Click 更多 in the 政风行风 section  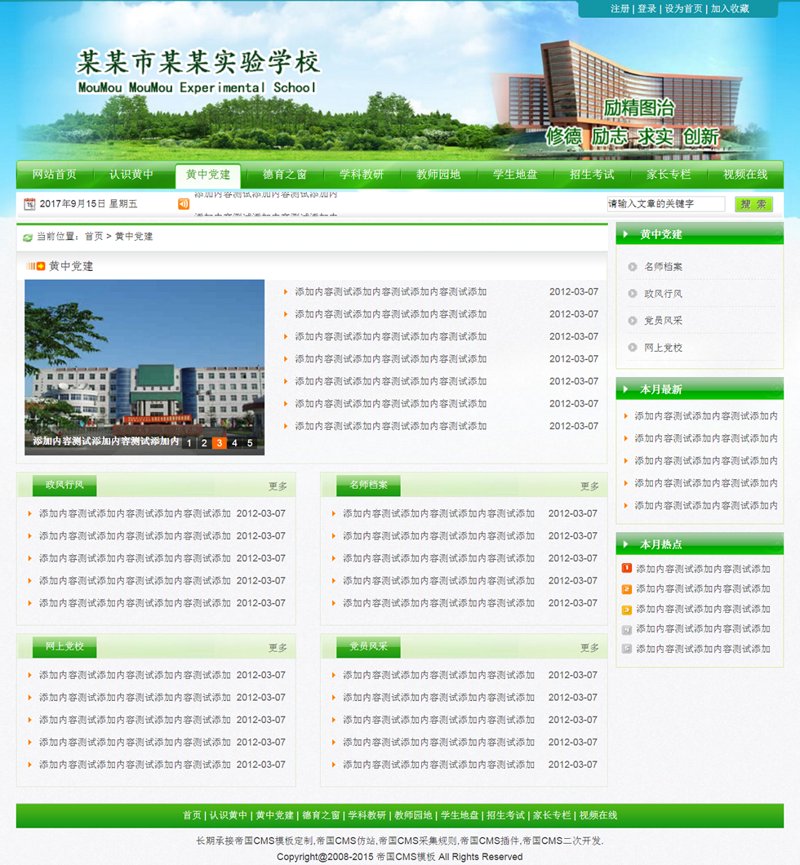(278, 486)
